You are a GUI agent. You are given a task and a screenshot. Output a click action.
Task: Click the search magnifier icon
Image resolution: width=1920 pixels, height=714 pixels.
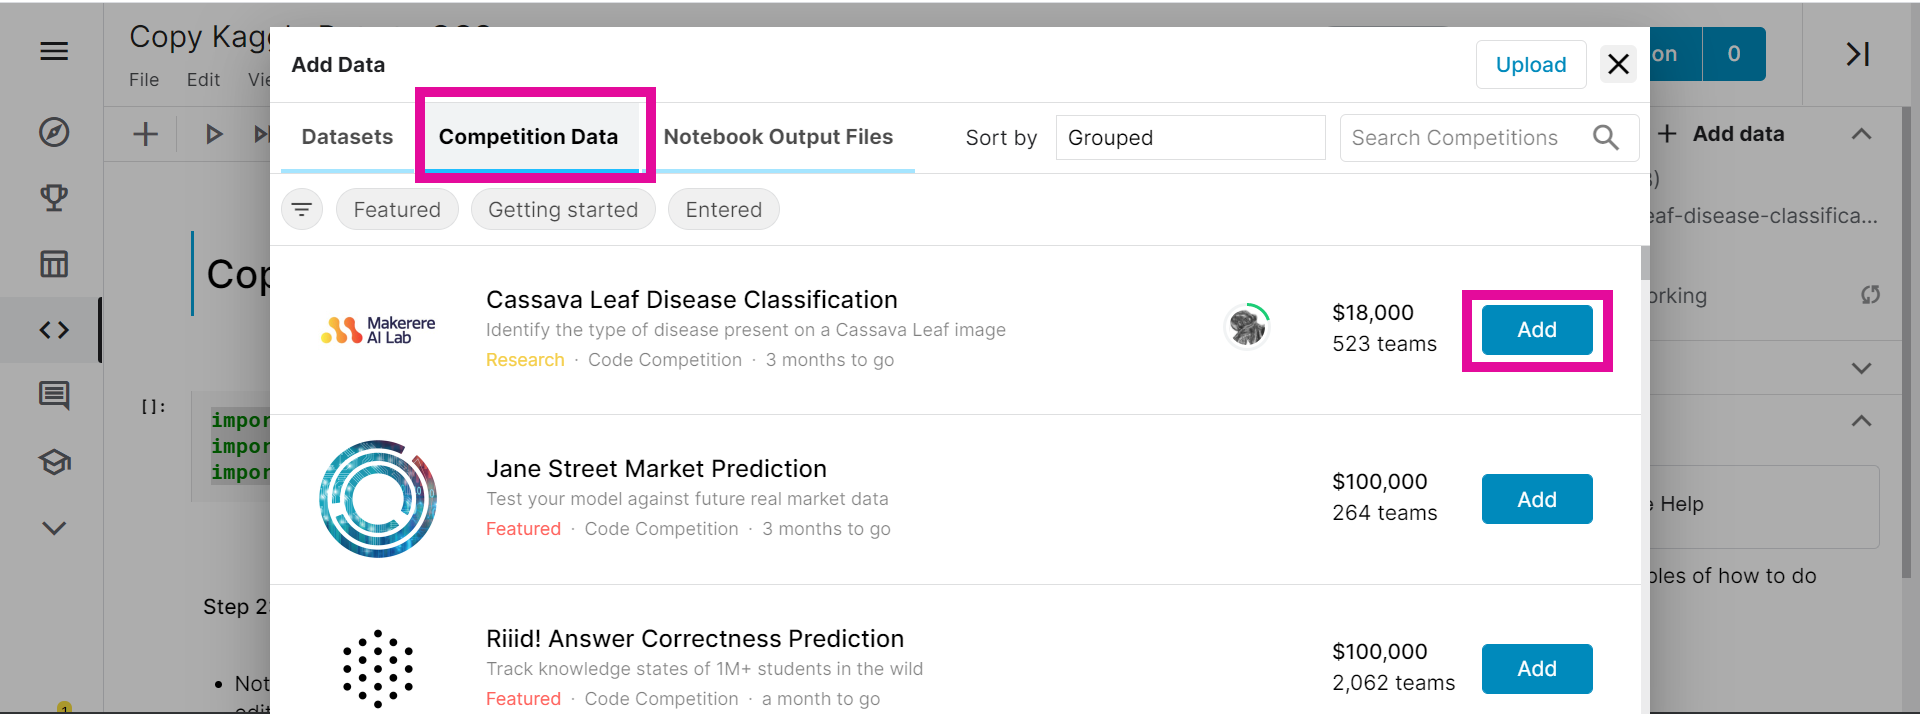pyautogui.click(x=1605, y=138)
